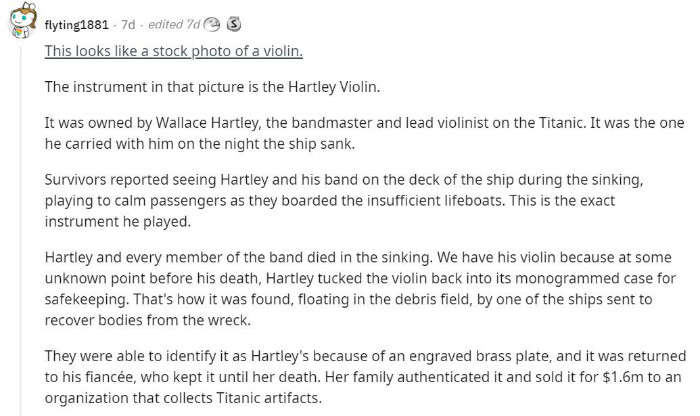Click the word "lifeboats" in the comment
Viewport: 700px width, 416px height.
474,200
